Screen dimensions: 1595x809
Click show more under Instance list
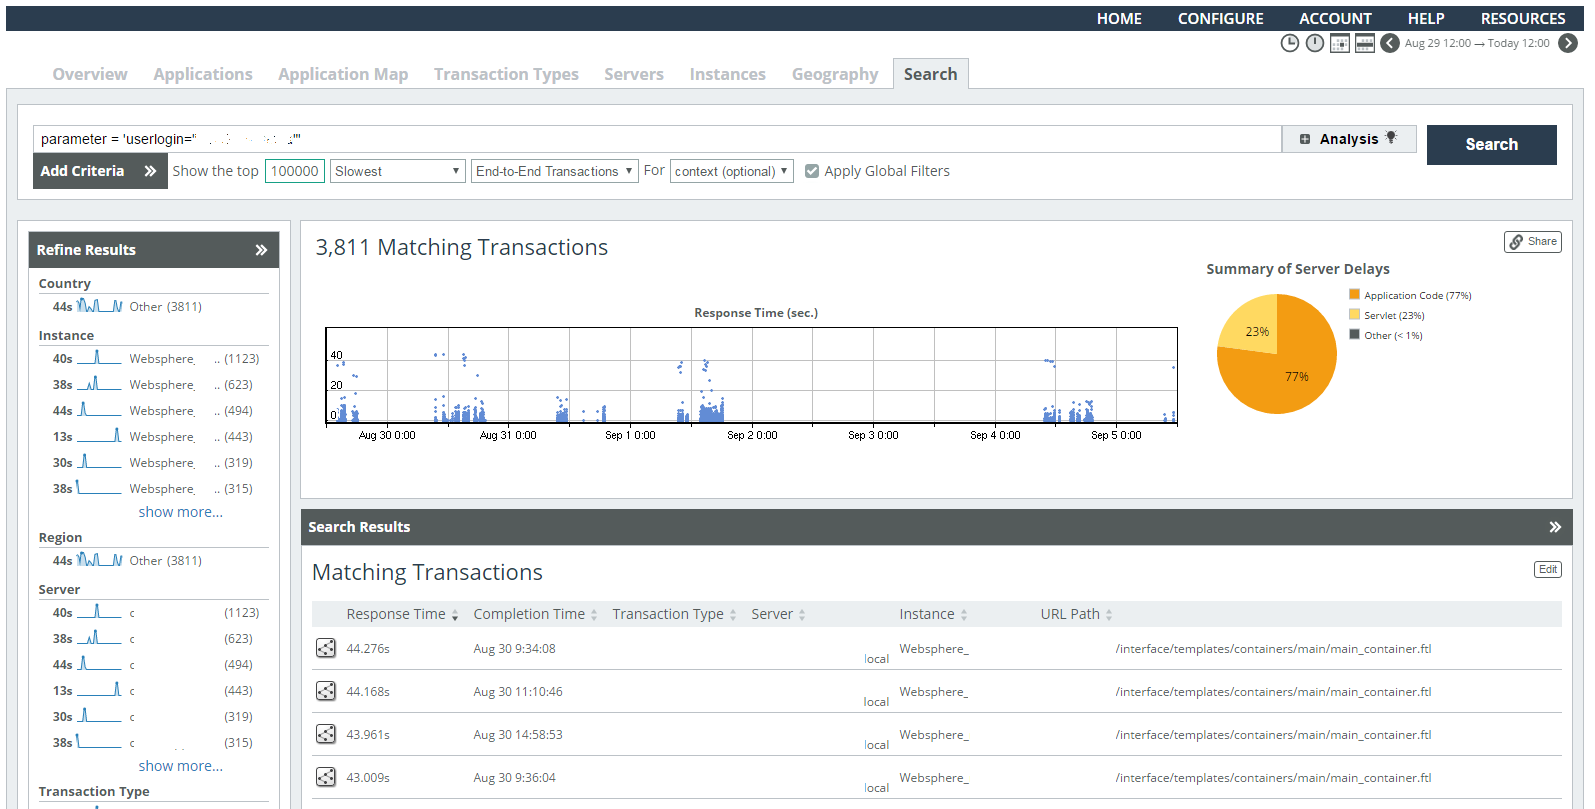(181, 512)
